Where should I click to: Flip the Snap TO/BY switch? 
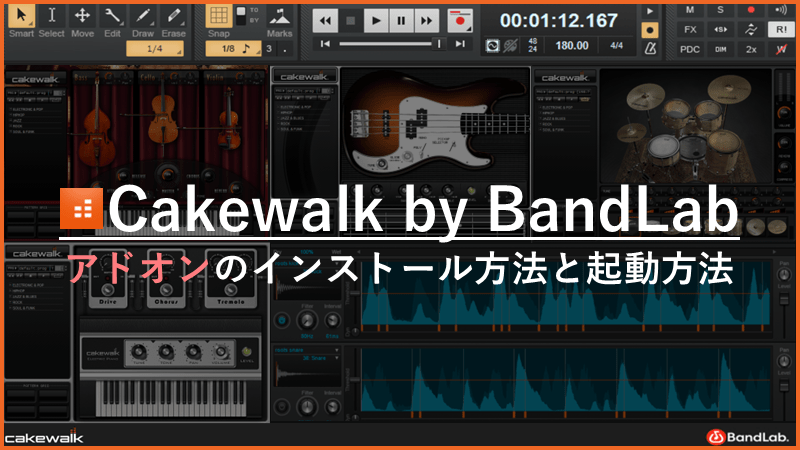[242, 15]
